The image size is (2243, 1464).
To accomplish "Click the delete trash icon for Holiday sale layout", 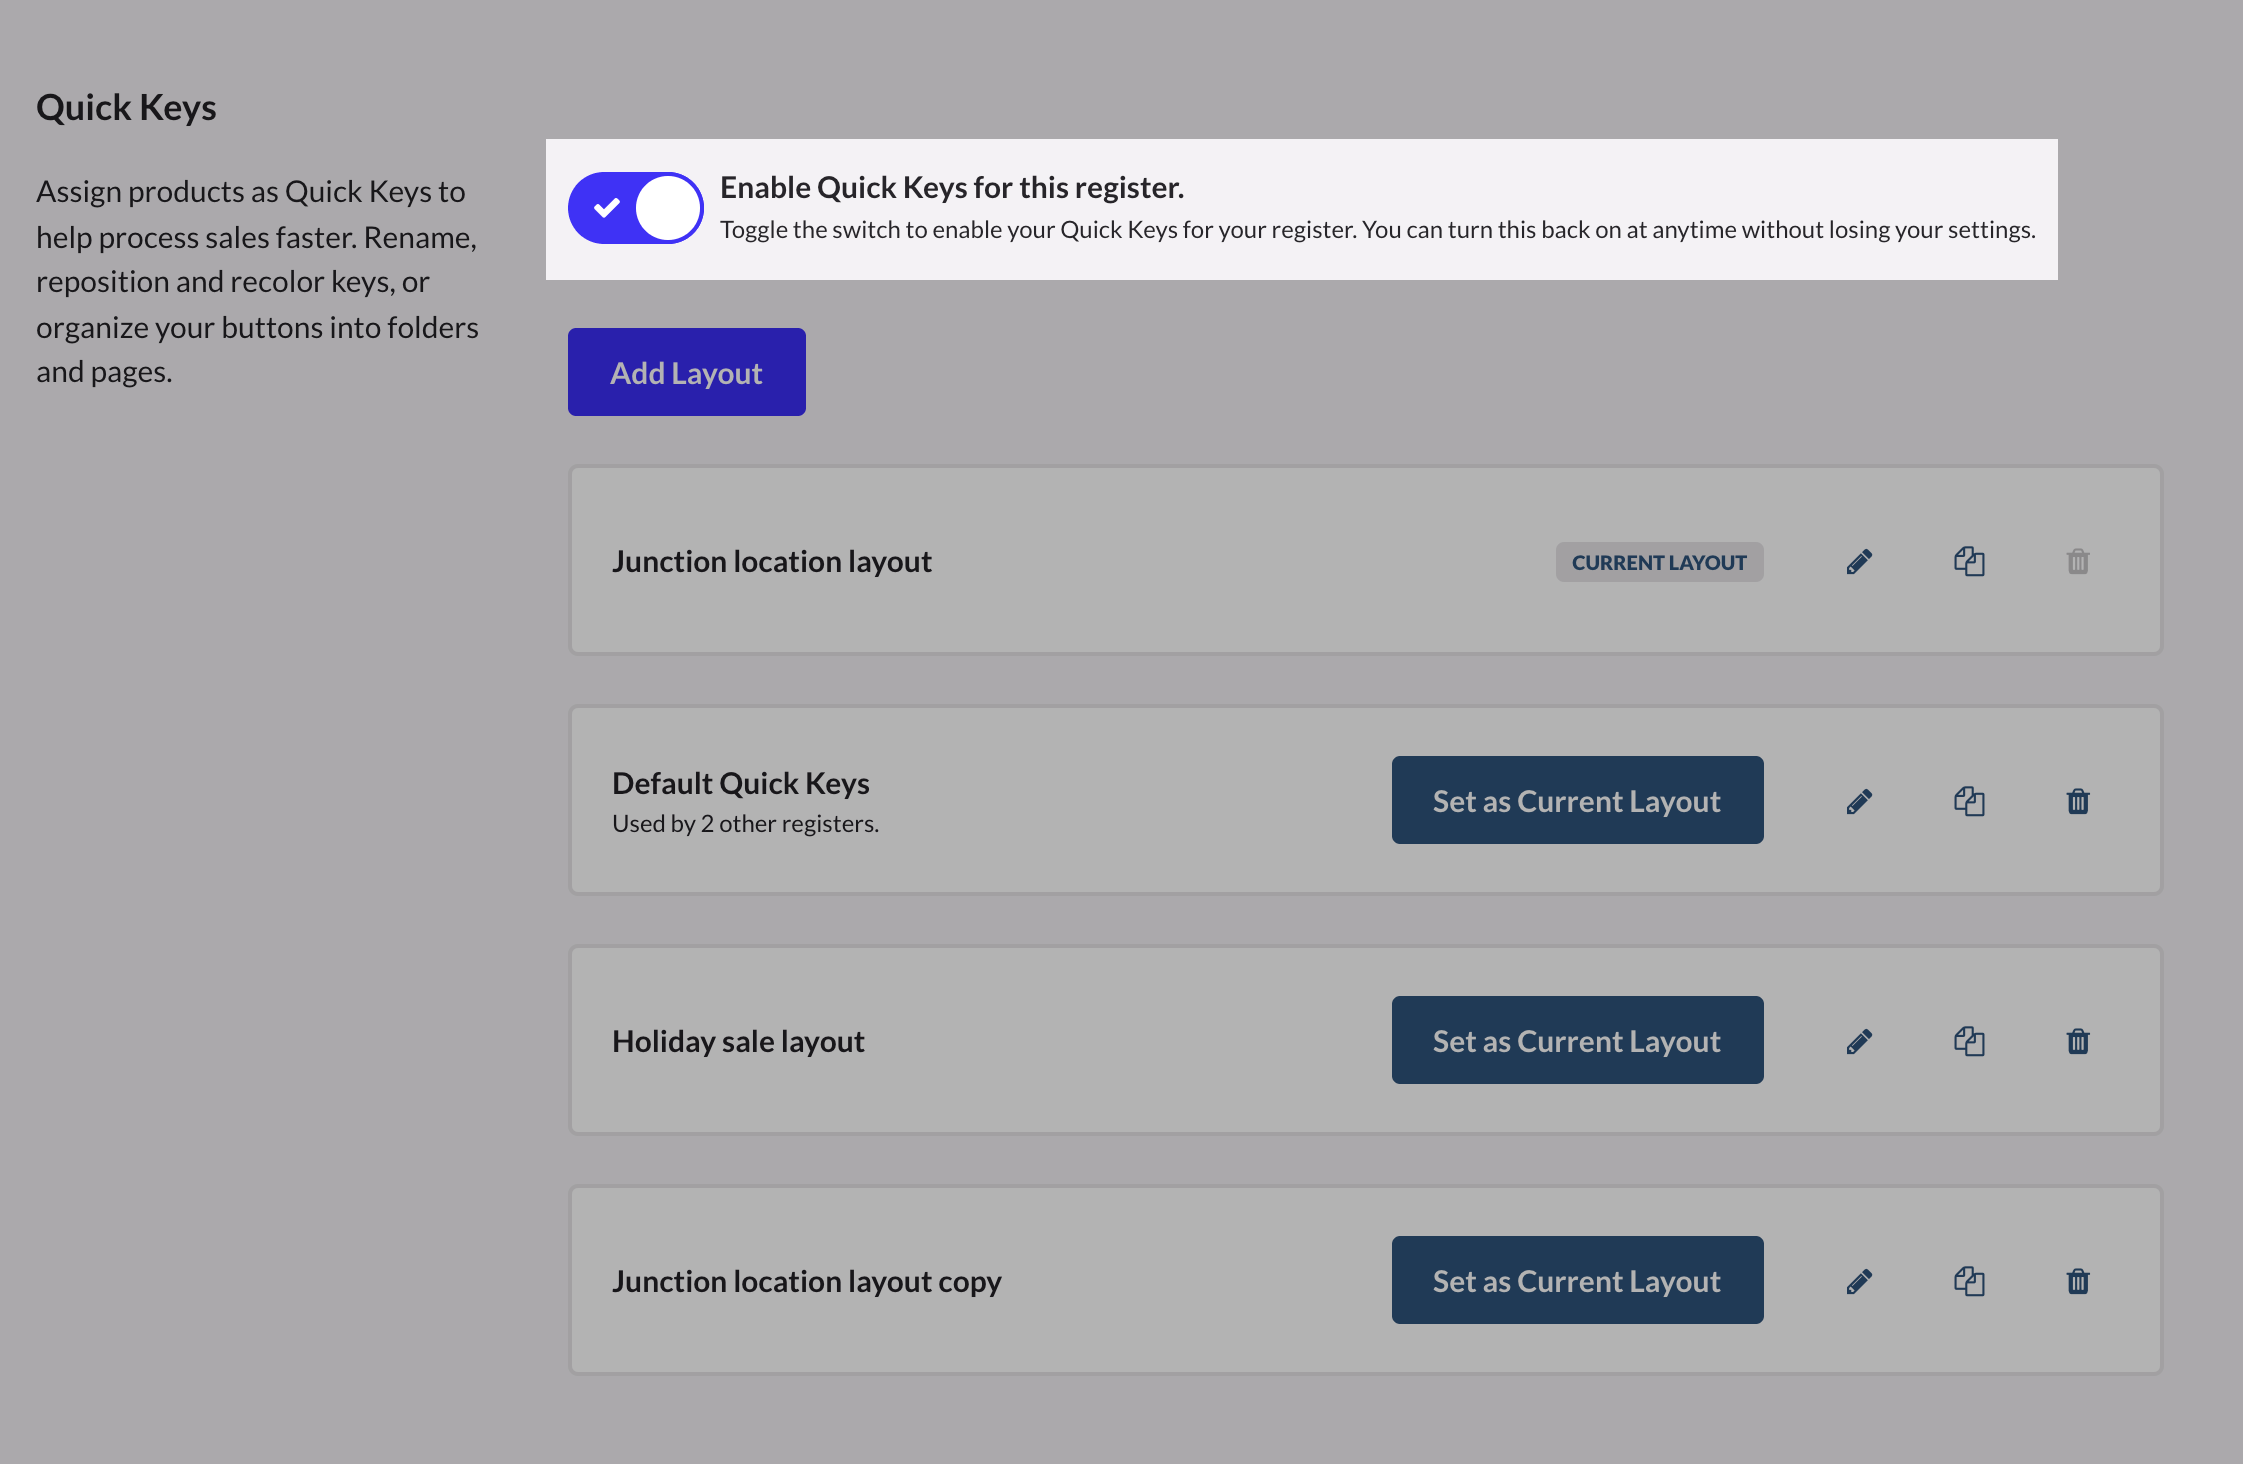I will click(x=2076, y=1039).
